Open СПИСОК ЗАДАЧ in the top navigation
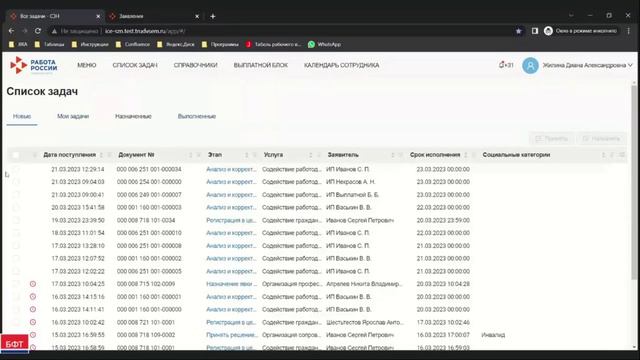 [x=135, y=65]
